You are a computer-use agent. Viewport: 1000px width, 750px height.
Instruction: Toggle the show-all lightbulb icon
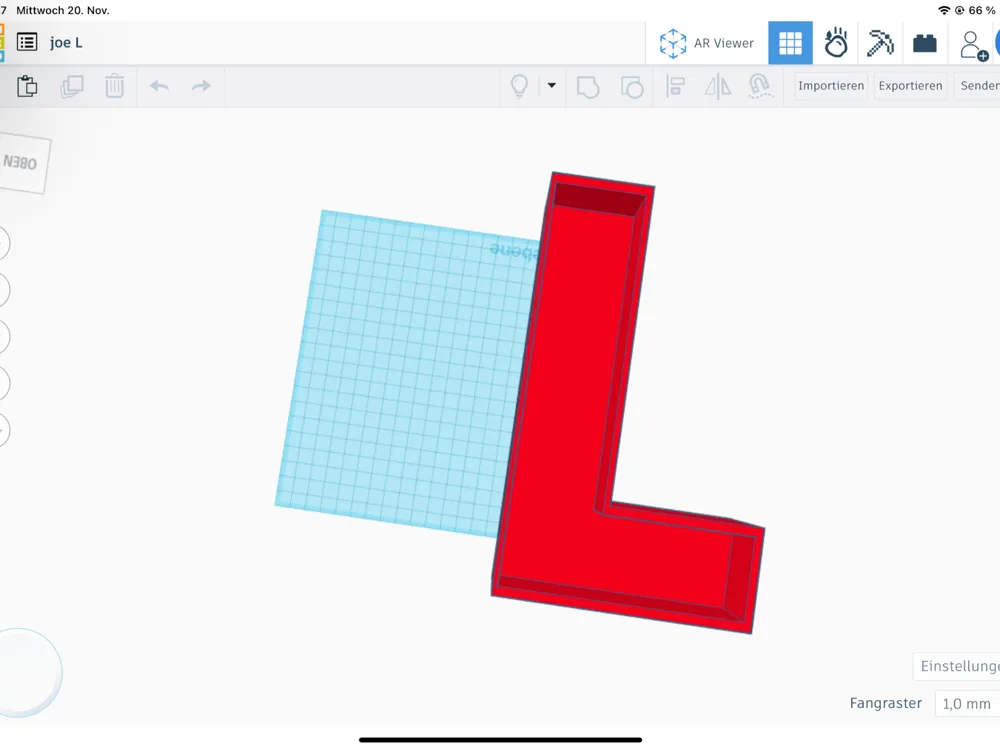[520, 86]
